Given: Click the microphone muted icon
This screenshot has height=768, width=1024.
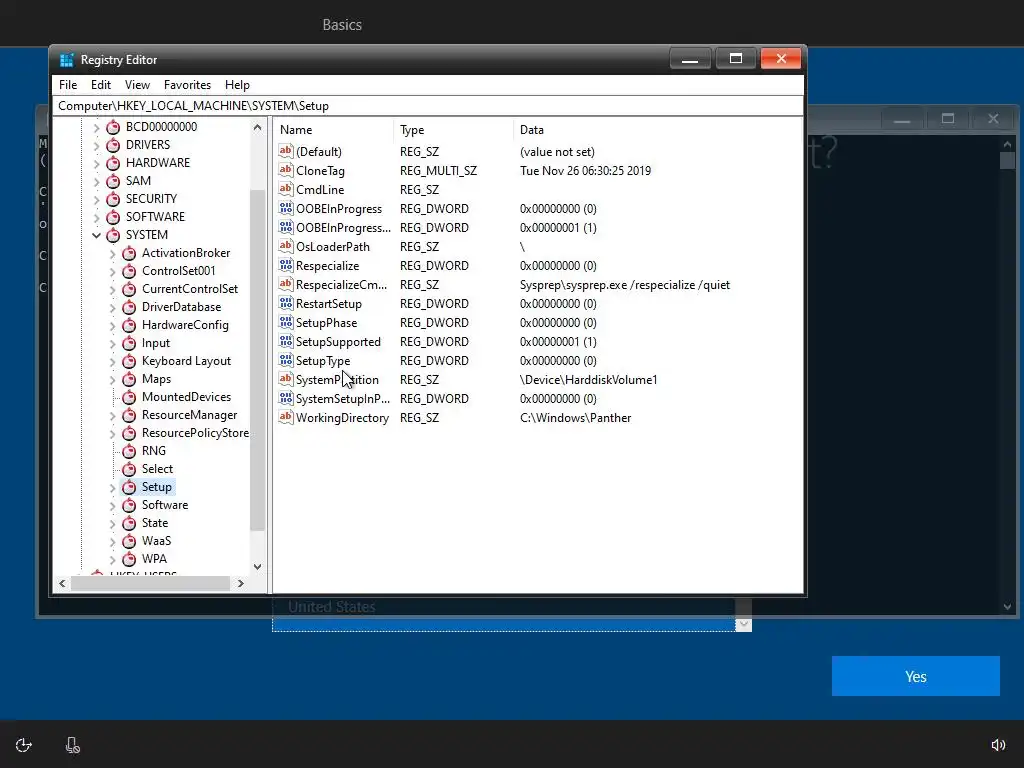Looking at the screenshot, I should [x=72, y=745].
